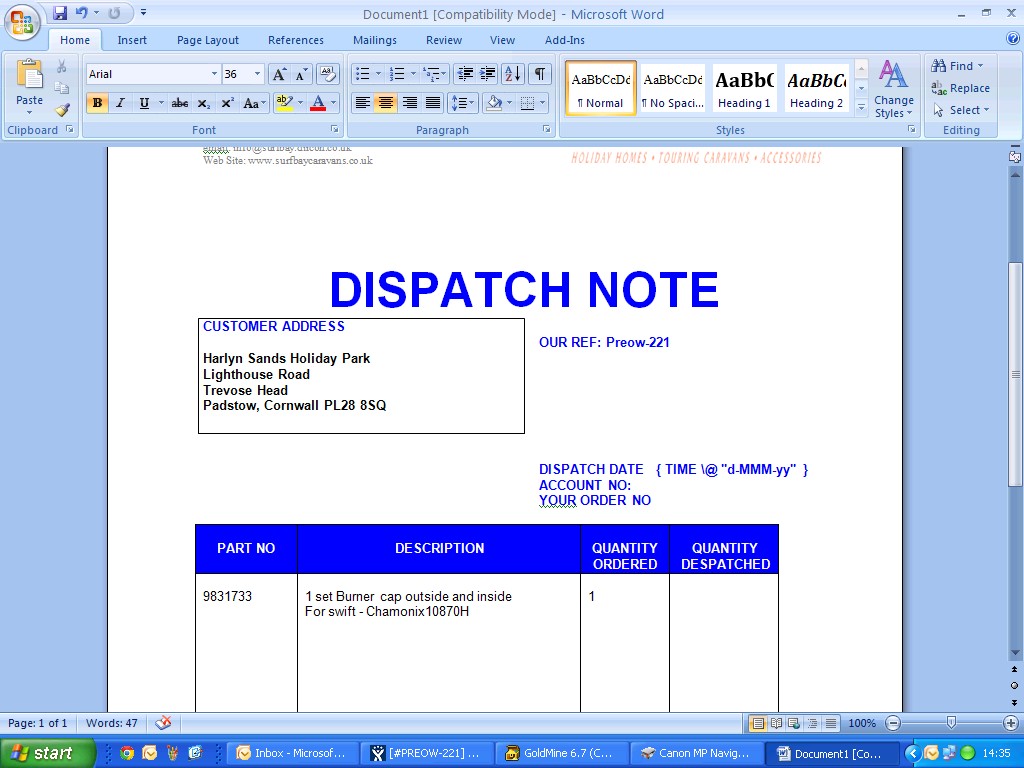Switch to the References tab
Image resolution: width=1024 pixels, height=768 pixels.
[295, 40]
